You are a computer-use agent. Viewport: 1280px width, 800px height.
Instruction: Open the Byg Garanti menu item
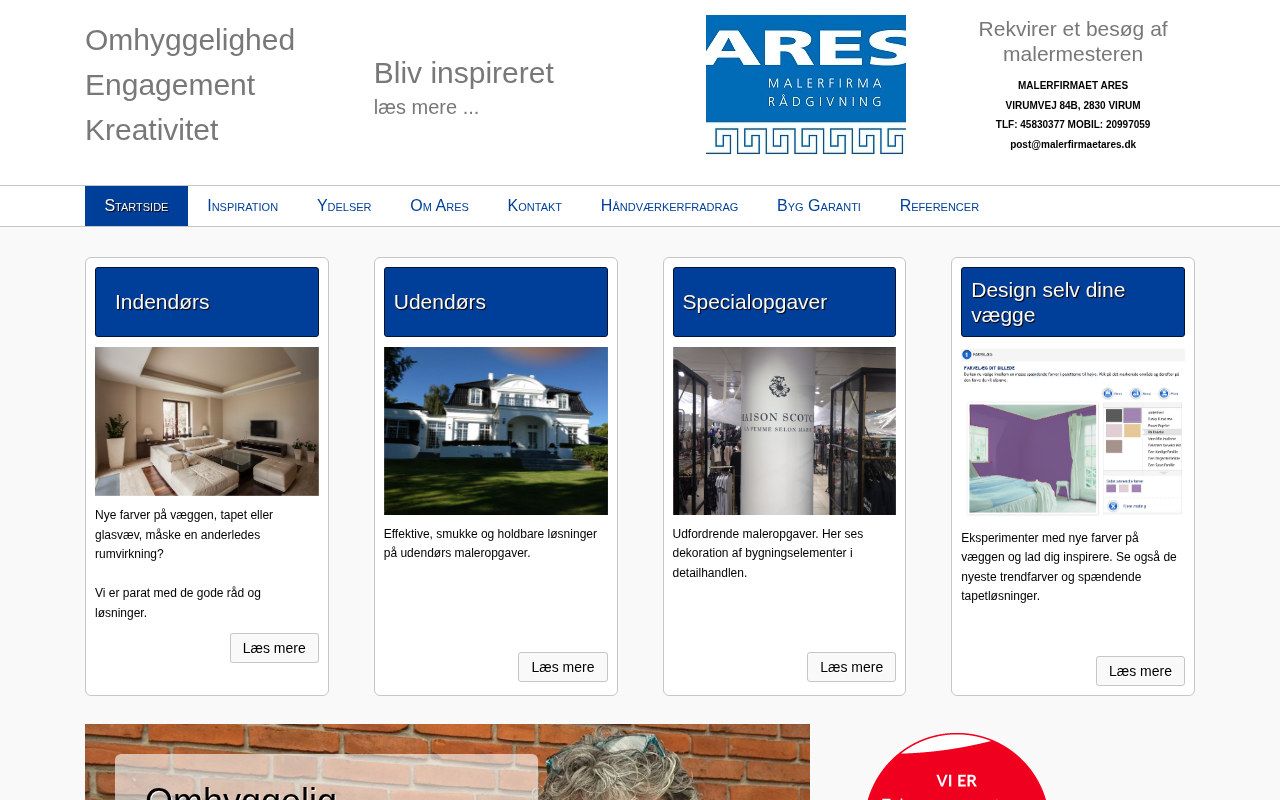(x=819, y=206)
